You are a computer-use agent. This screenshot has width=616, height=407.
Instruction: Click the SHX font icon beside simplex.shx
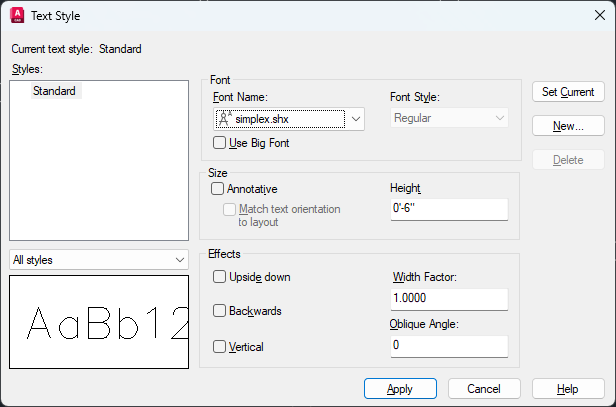click(225, 119)
